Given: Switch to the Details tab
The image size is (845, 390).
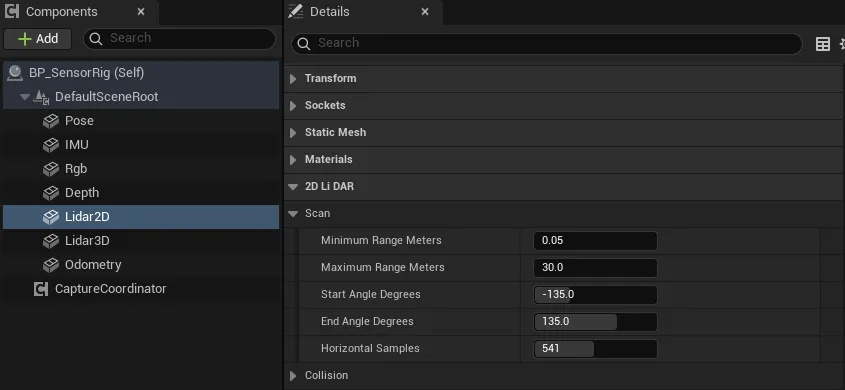Looking at the screenshot, I should pyautogui.click(x=363, y=12).
